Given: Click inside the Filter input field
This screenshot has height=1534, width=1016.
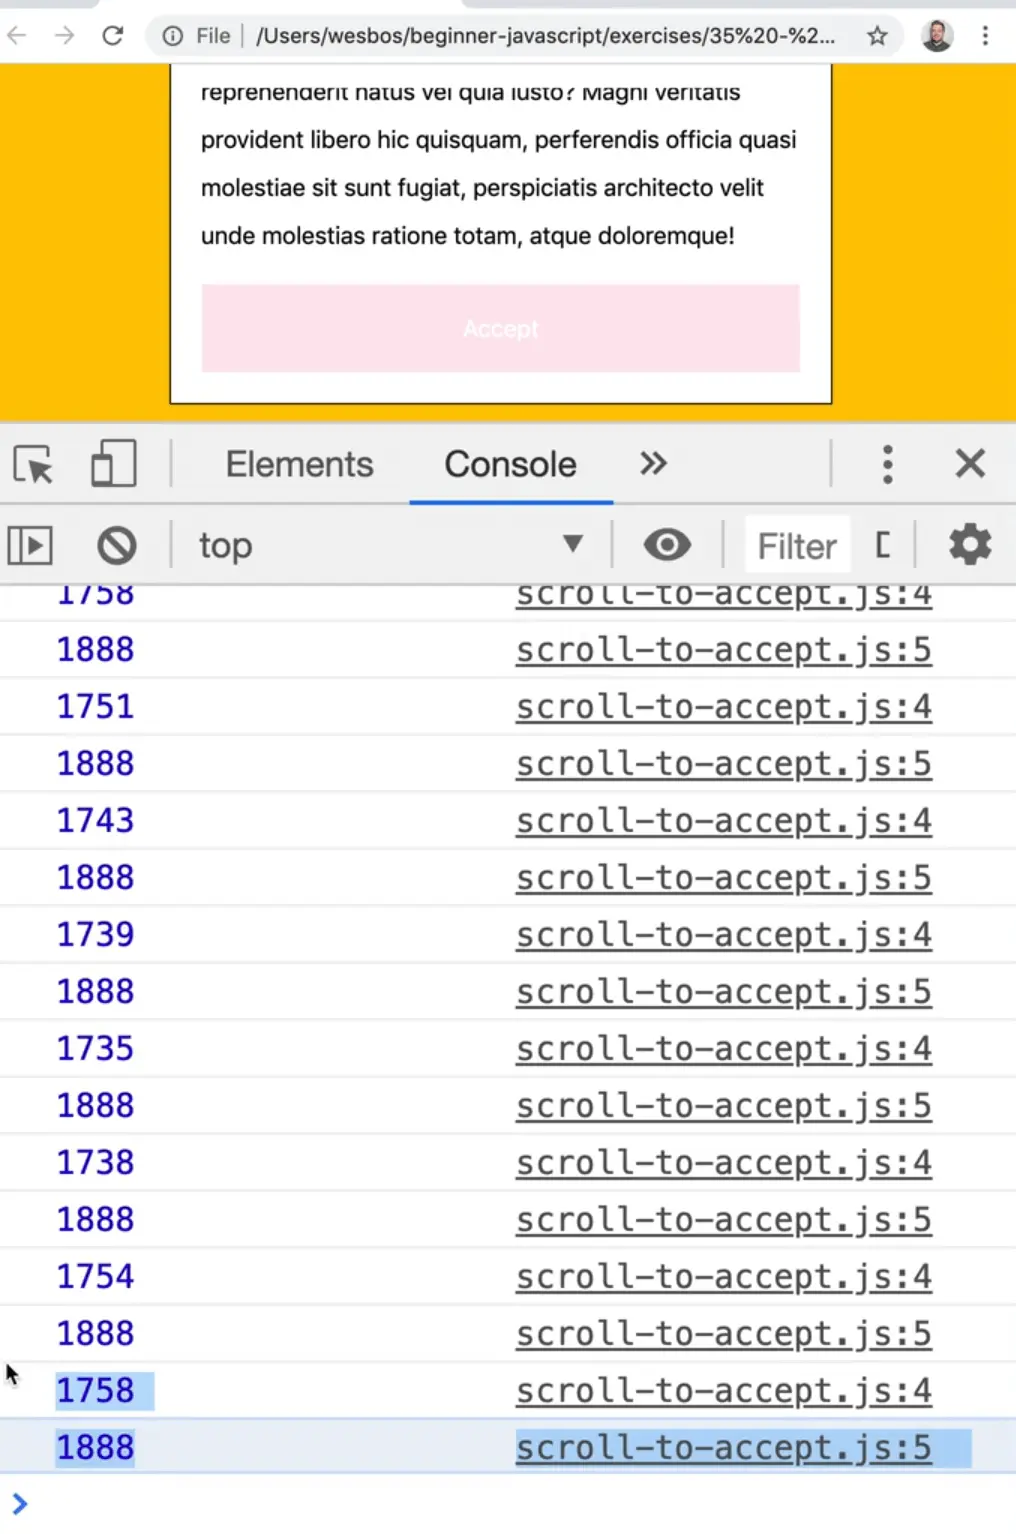Looking at the screenshot, I should (x=796, y=545).
